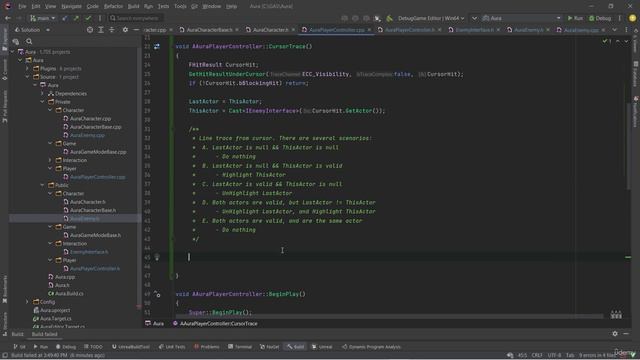Select the Build failed tab
The height and width of the screenshot is (360, 640).
(44, 334)
